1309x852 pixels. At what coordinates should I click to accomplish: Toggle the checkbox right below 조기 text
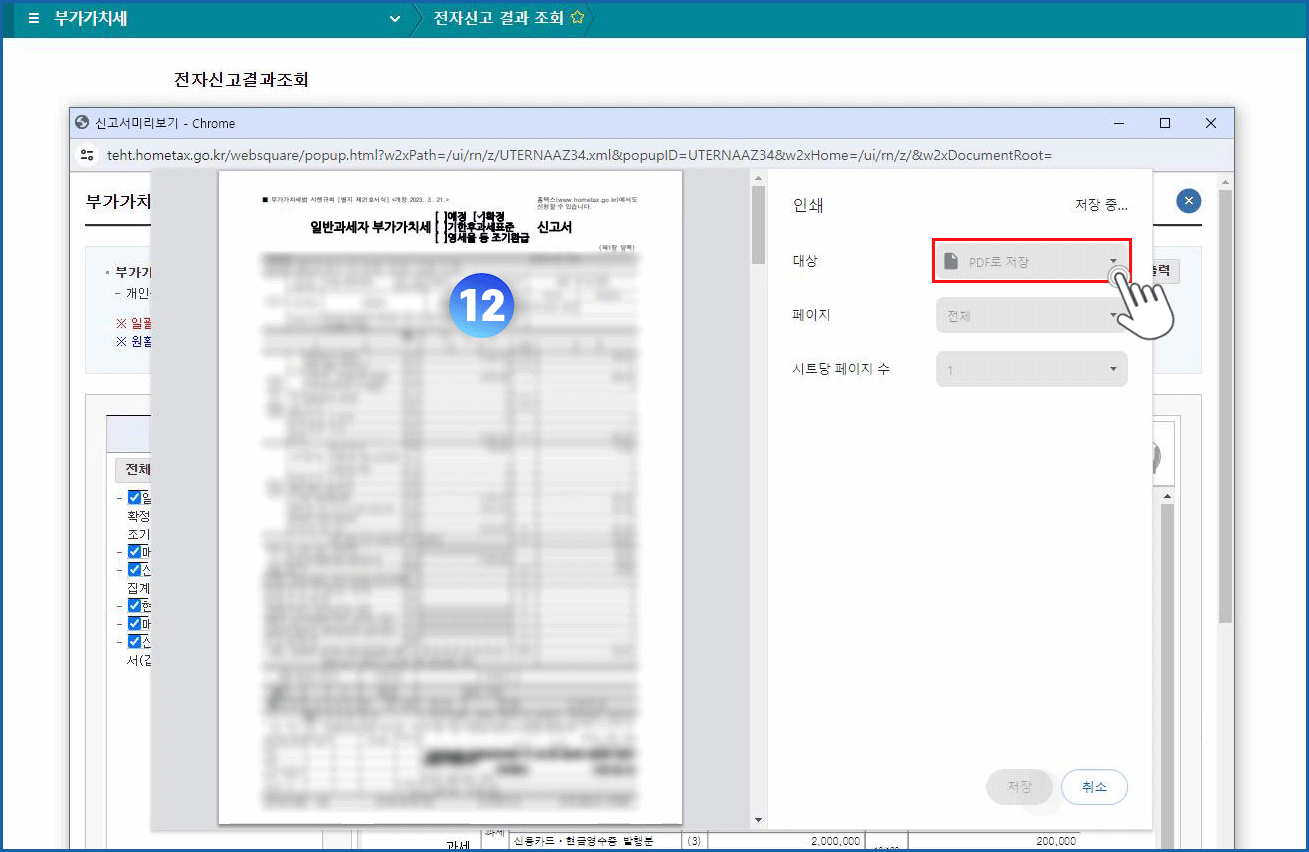135,552
